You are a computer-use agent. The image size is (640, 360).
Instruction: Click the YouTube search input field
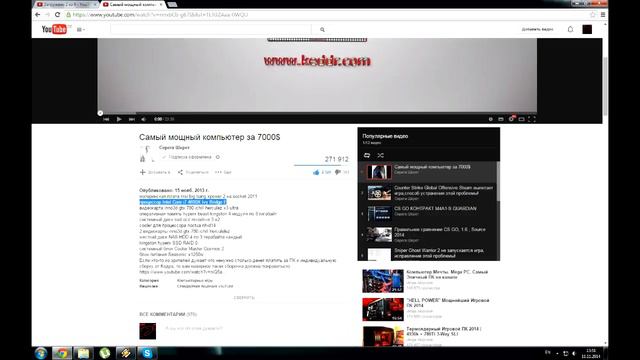point(211,29)
